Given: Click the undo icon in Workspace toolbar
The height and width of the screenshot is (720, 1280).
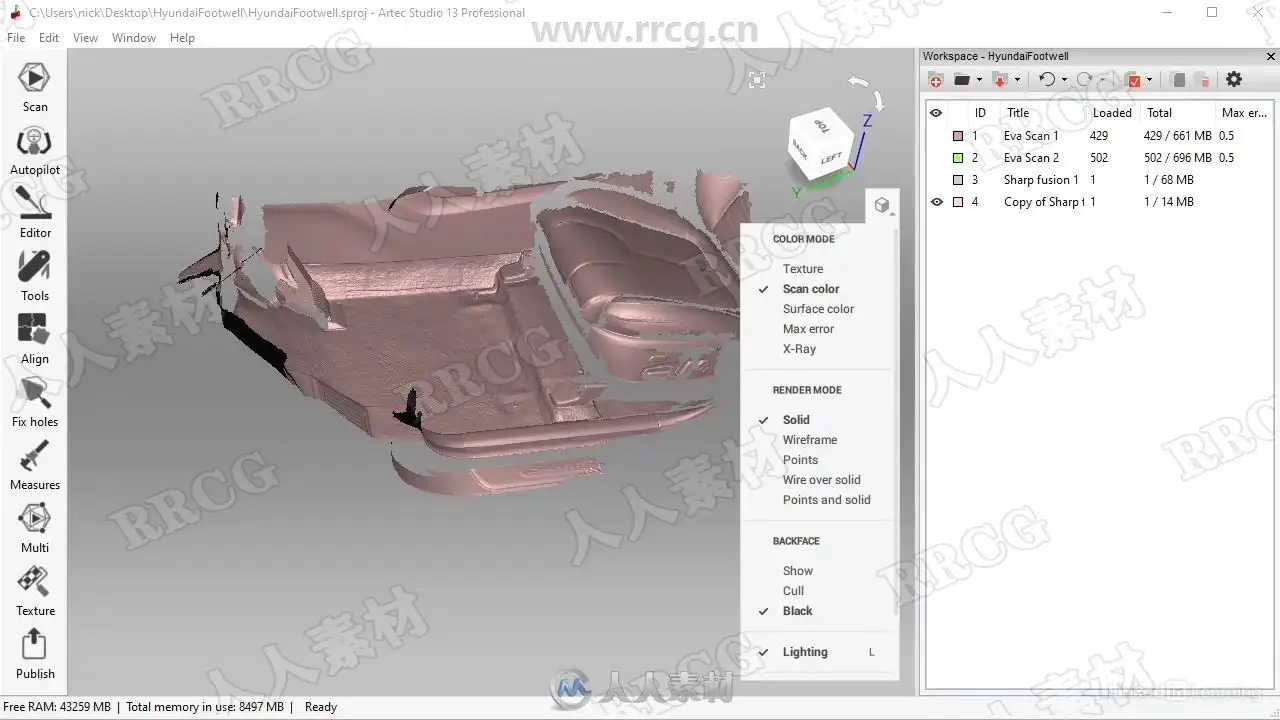Looking at the screenshot, I should click(1047, 80).
